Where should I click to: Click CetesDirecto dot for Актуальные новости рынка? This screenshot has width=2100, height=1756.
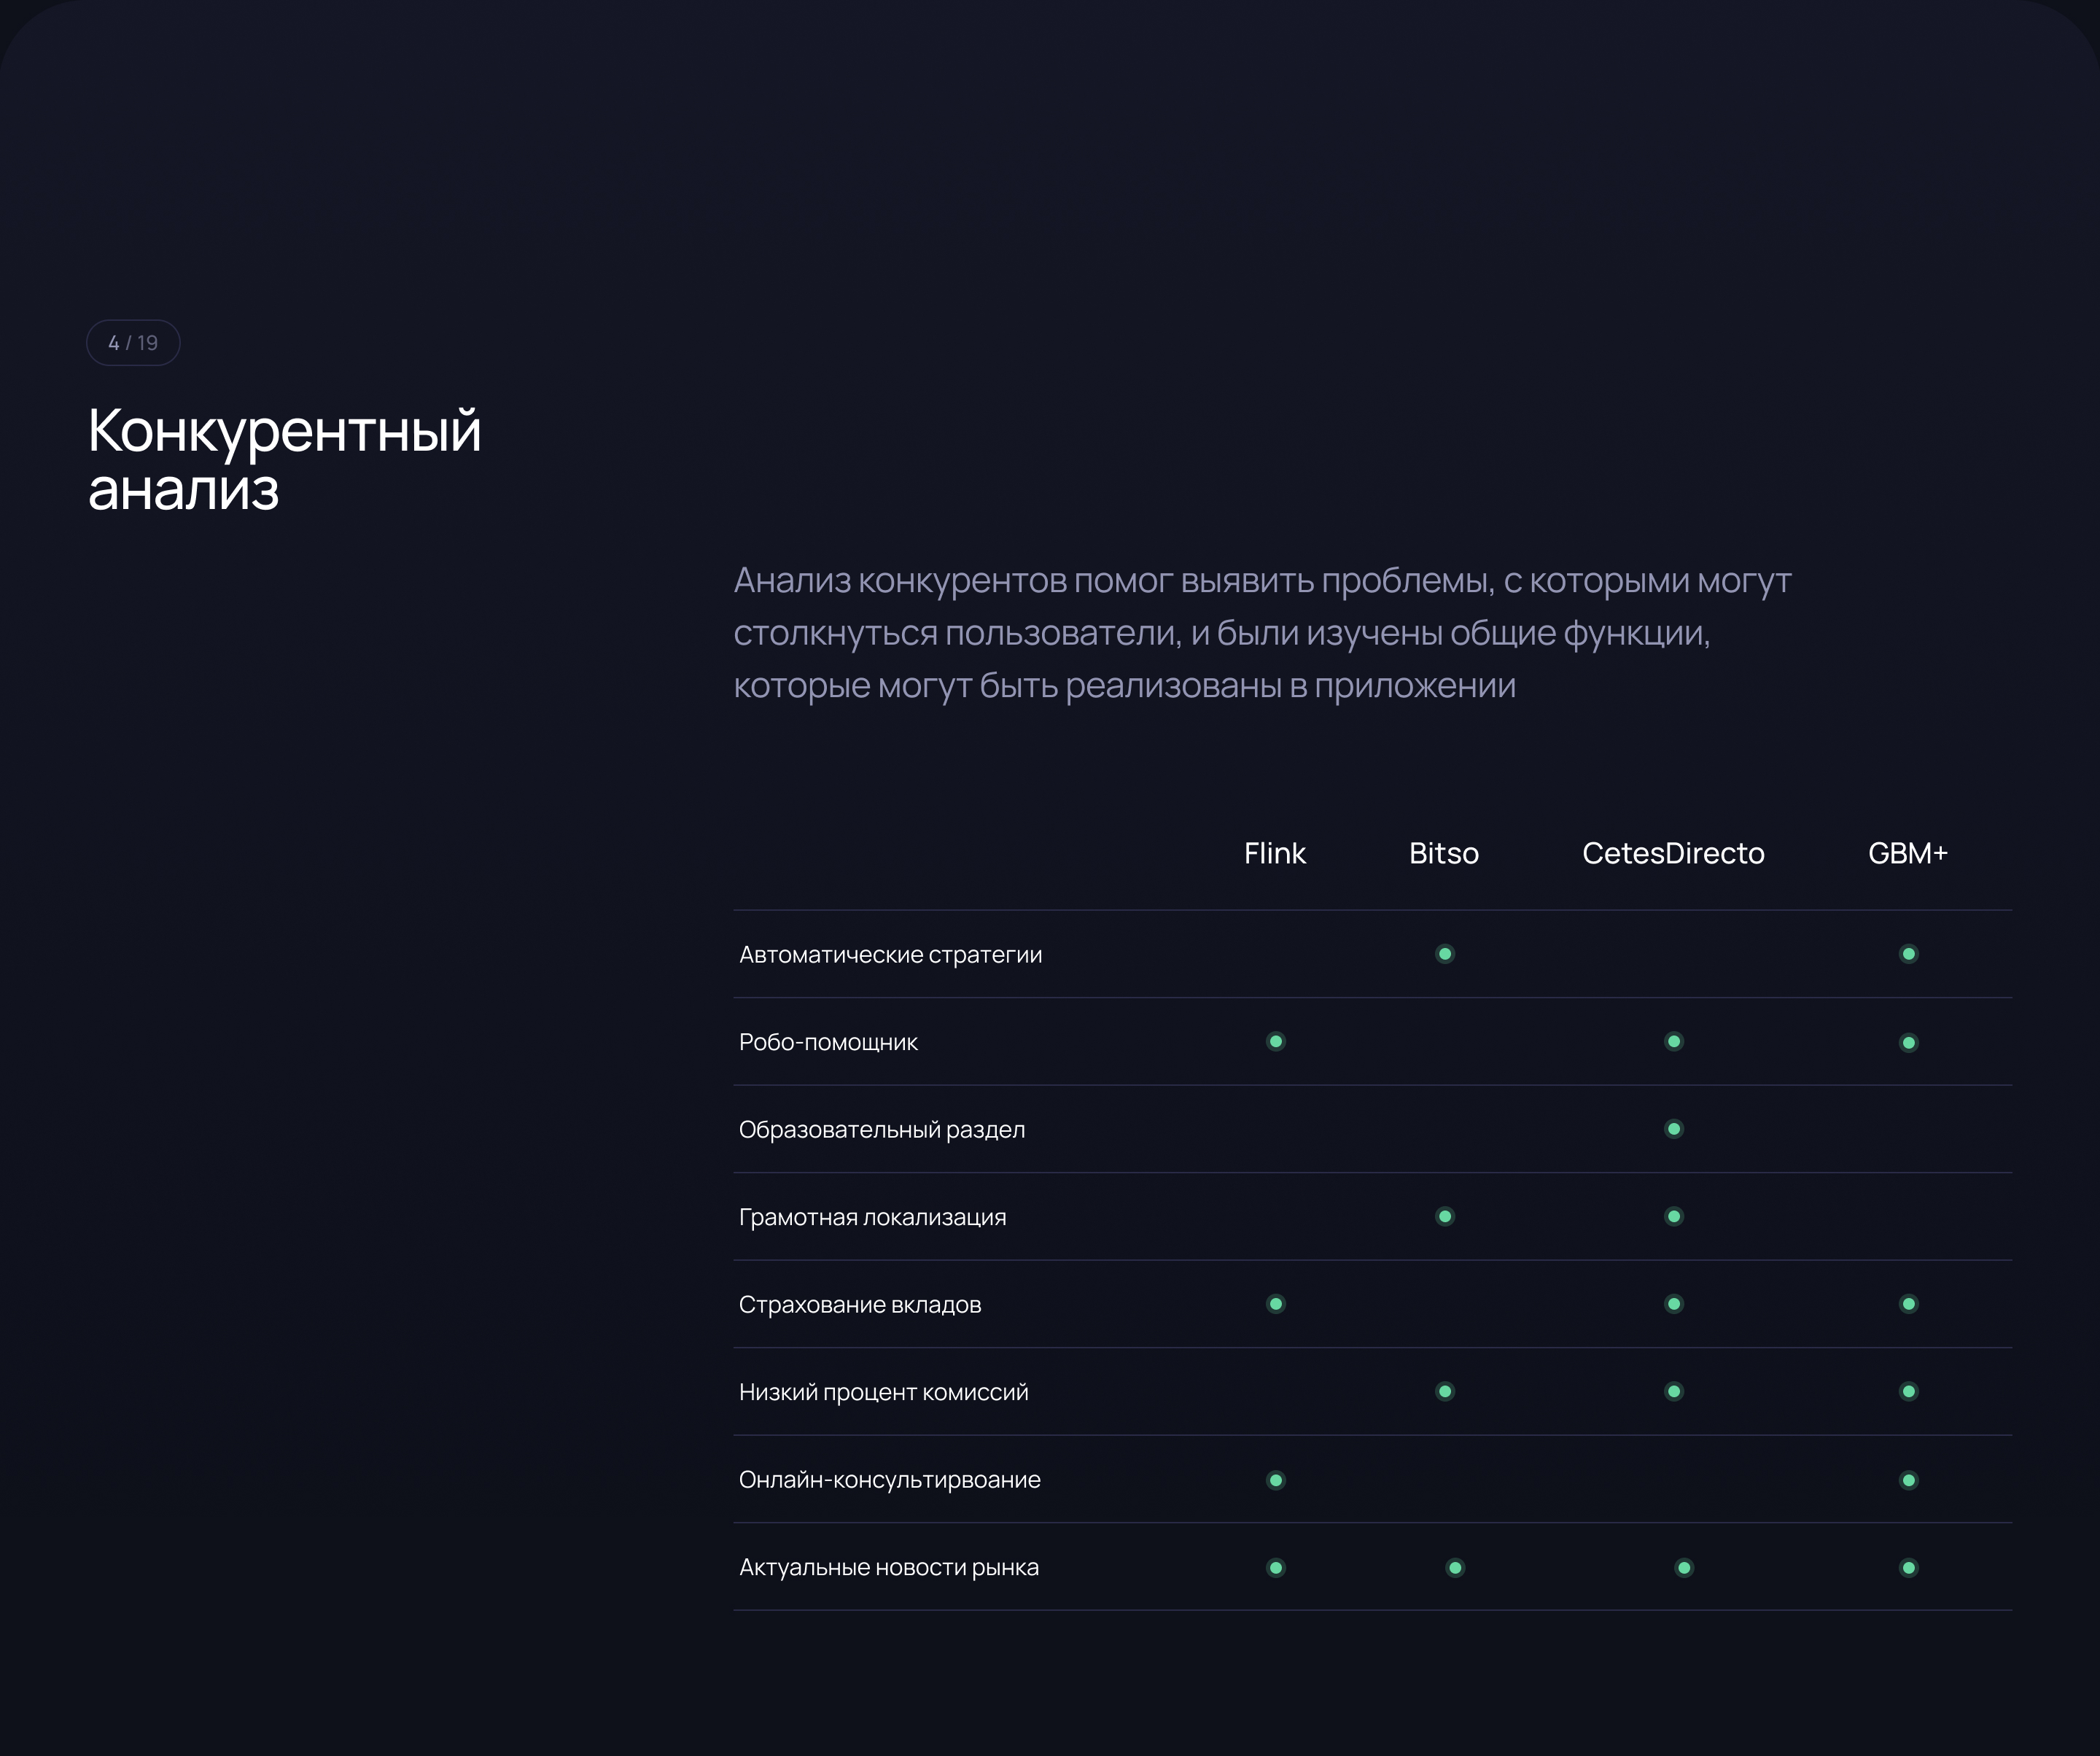pyautogui.click(x=1684, y=1568)
